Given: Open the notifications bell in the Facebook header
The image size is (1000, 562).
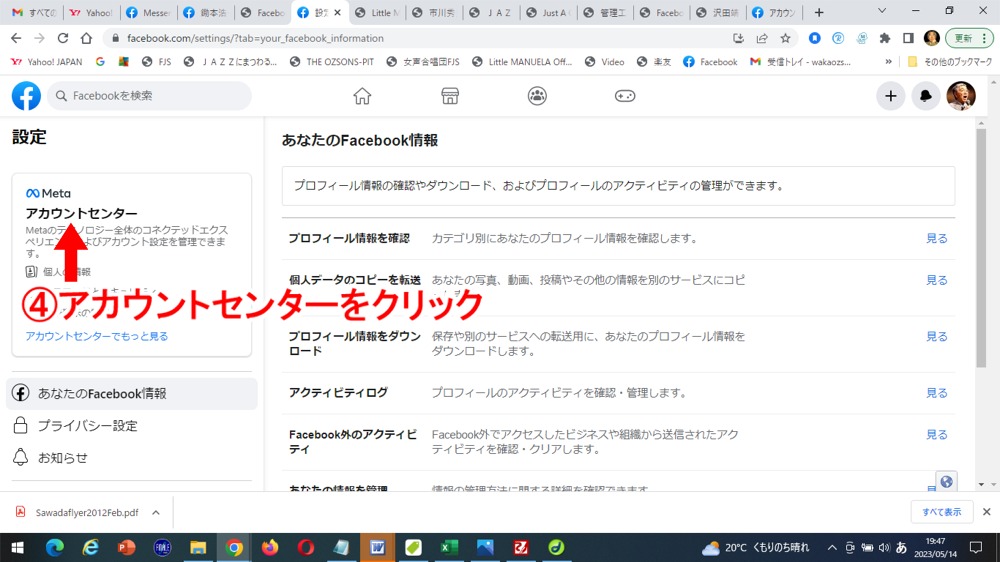Looking at the screenshot, I should [x=925, y=96].
